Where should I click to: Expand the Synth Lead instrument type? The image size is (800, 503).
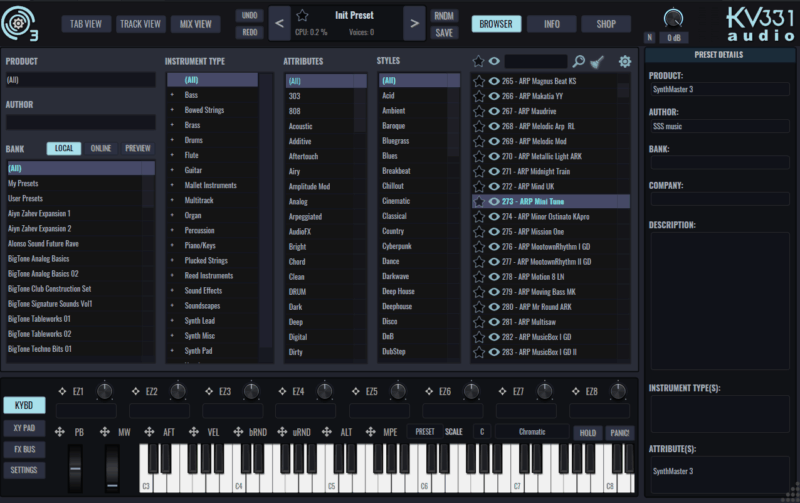coord(172,320)
